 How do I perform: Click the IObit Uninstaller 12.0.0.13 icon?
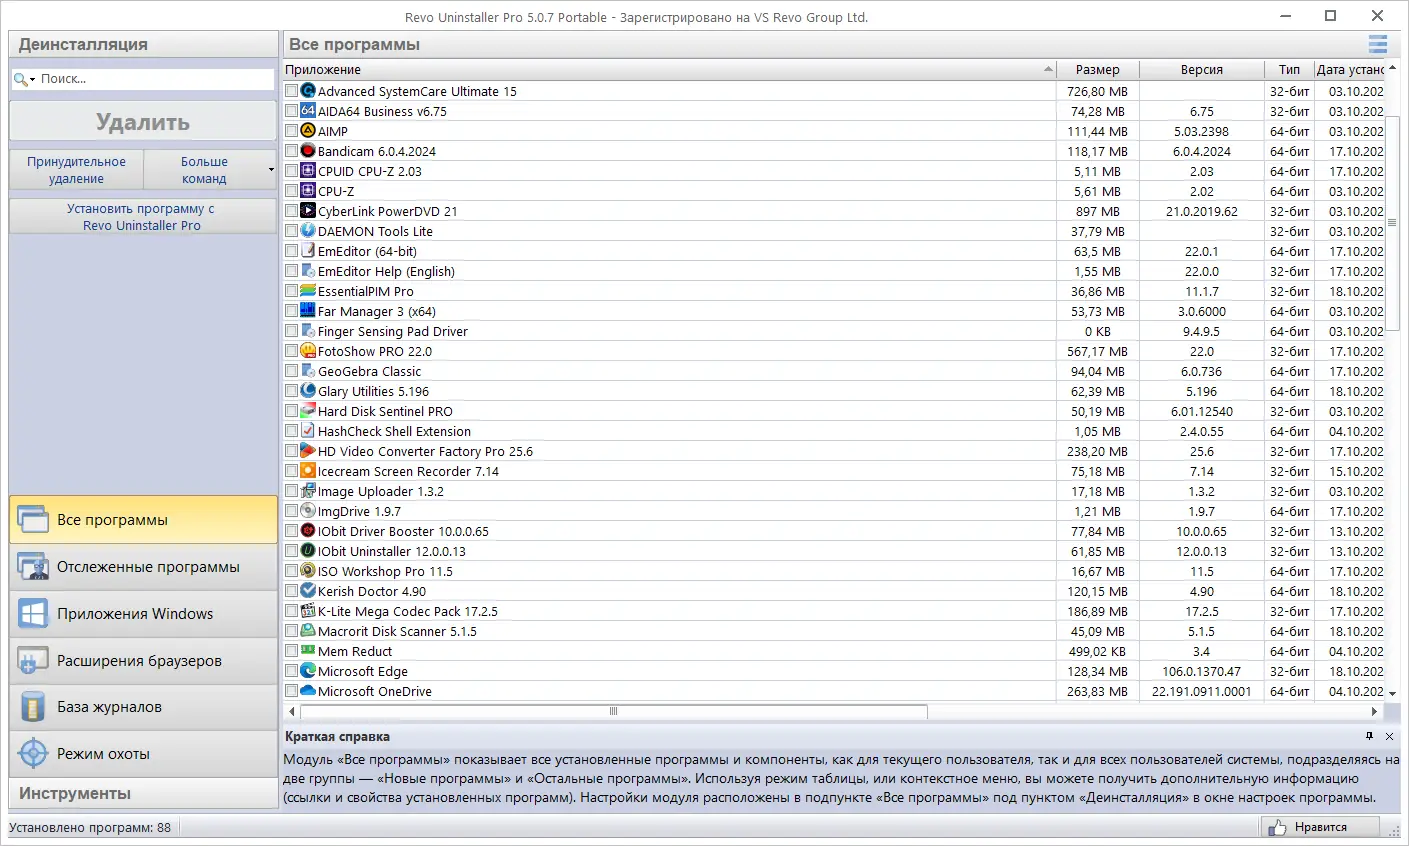(308, 551)
